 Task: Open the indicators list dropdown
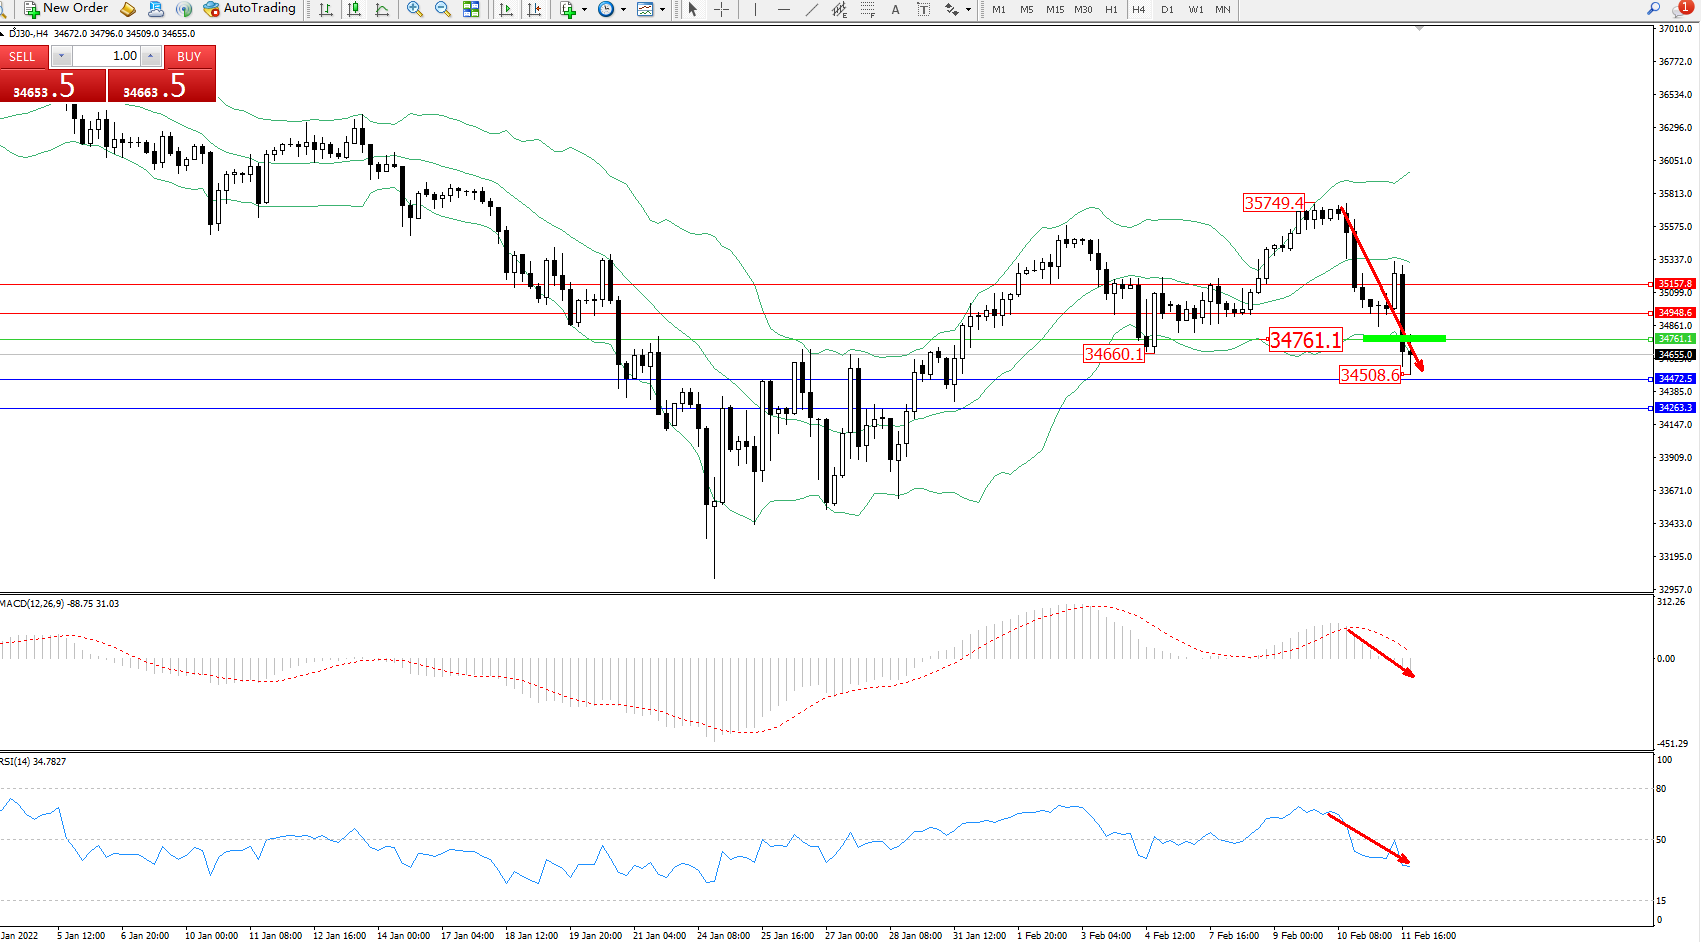584,9
